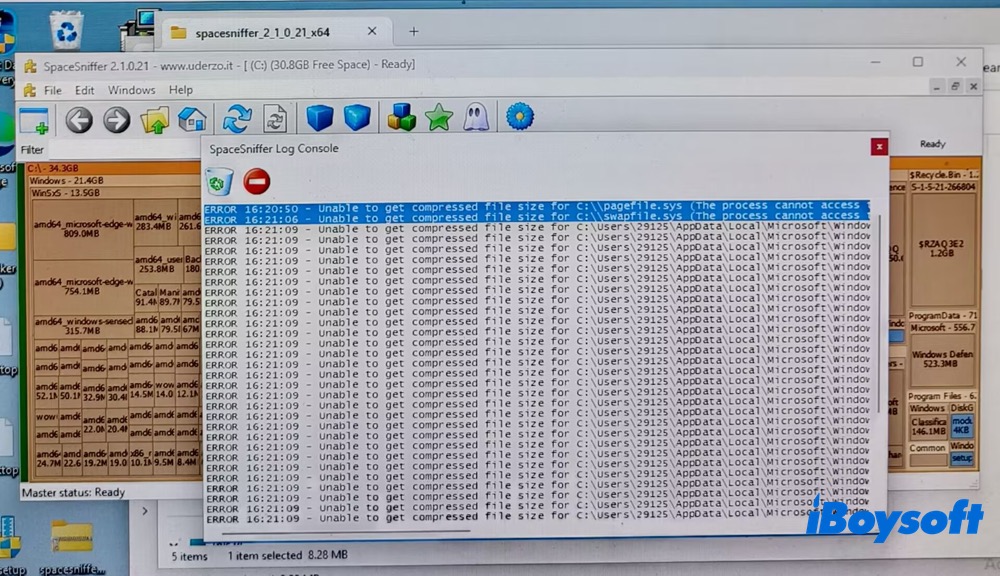Close the SpaceSniffer Log Console
This screenshot has height=576, width=1000.
[879, 147]
